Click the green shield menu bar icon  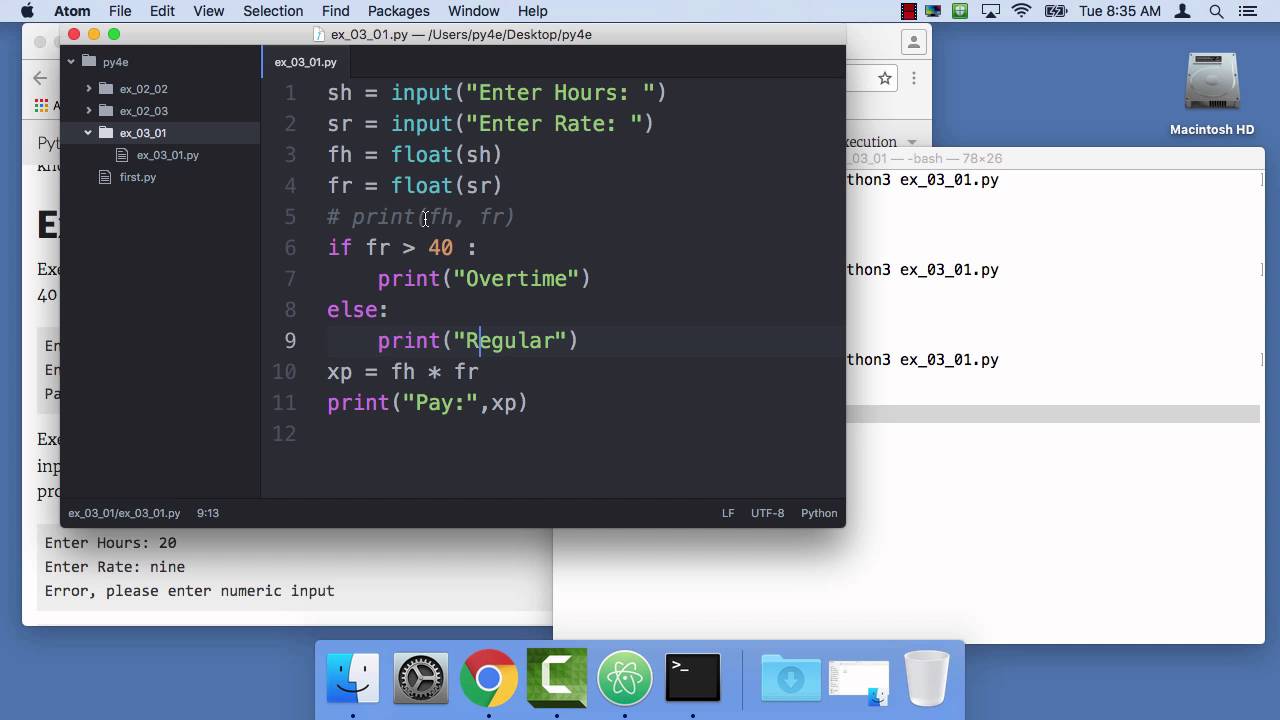click(960, 11)
